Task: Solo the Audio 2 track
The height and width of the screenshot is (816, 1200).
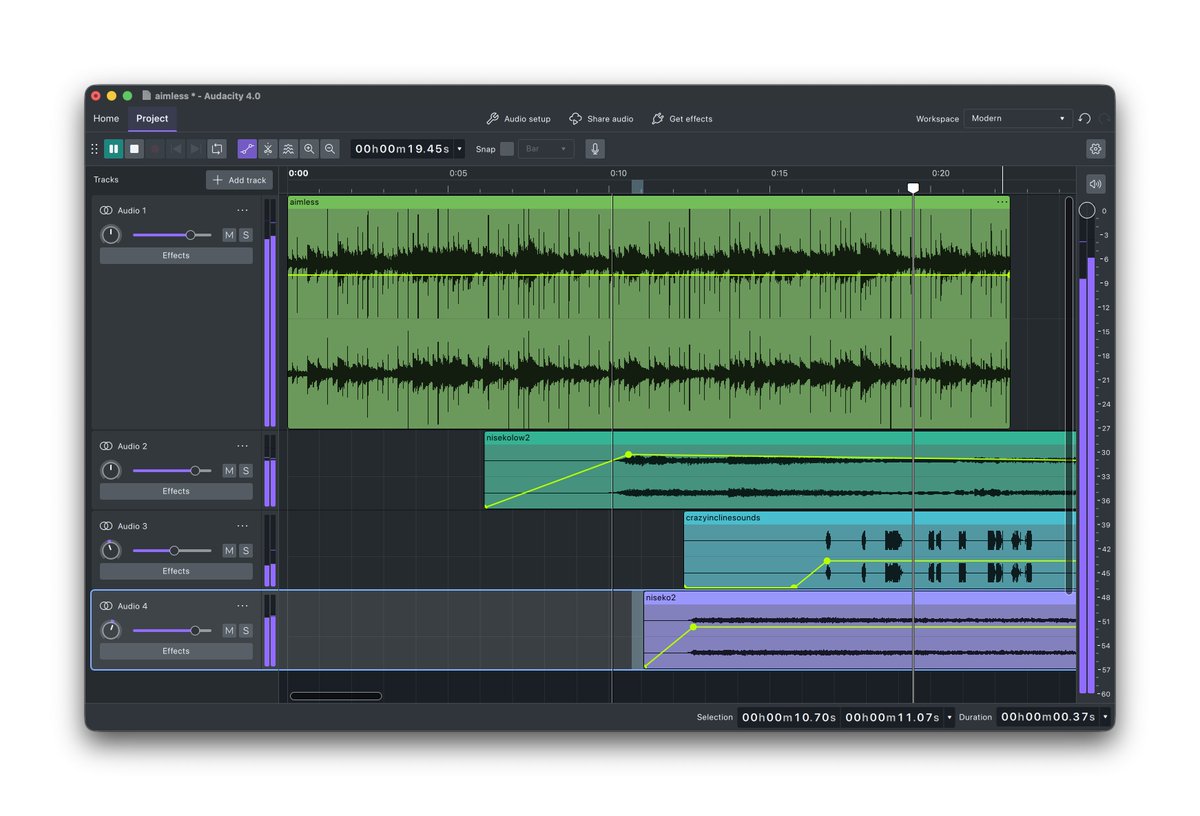Action: [x=245, y=471]
